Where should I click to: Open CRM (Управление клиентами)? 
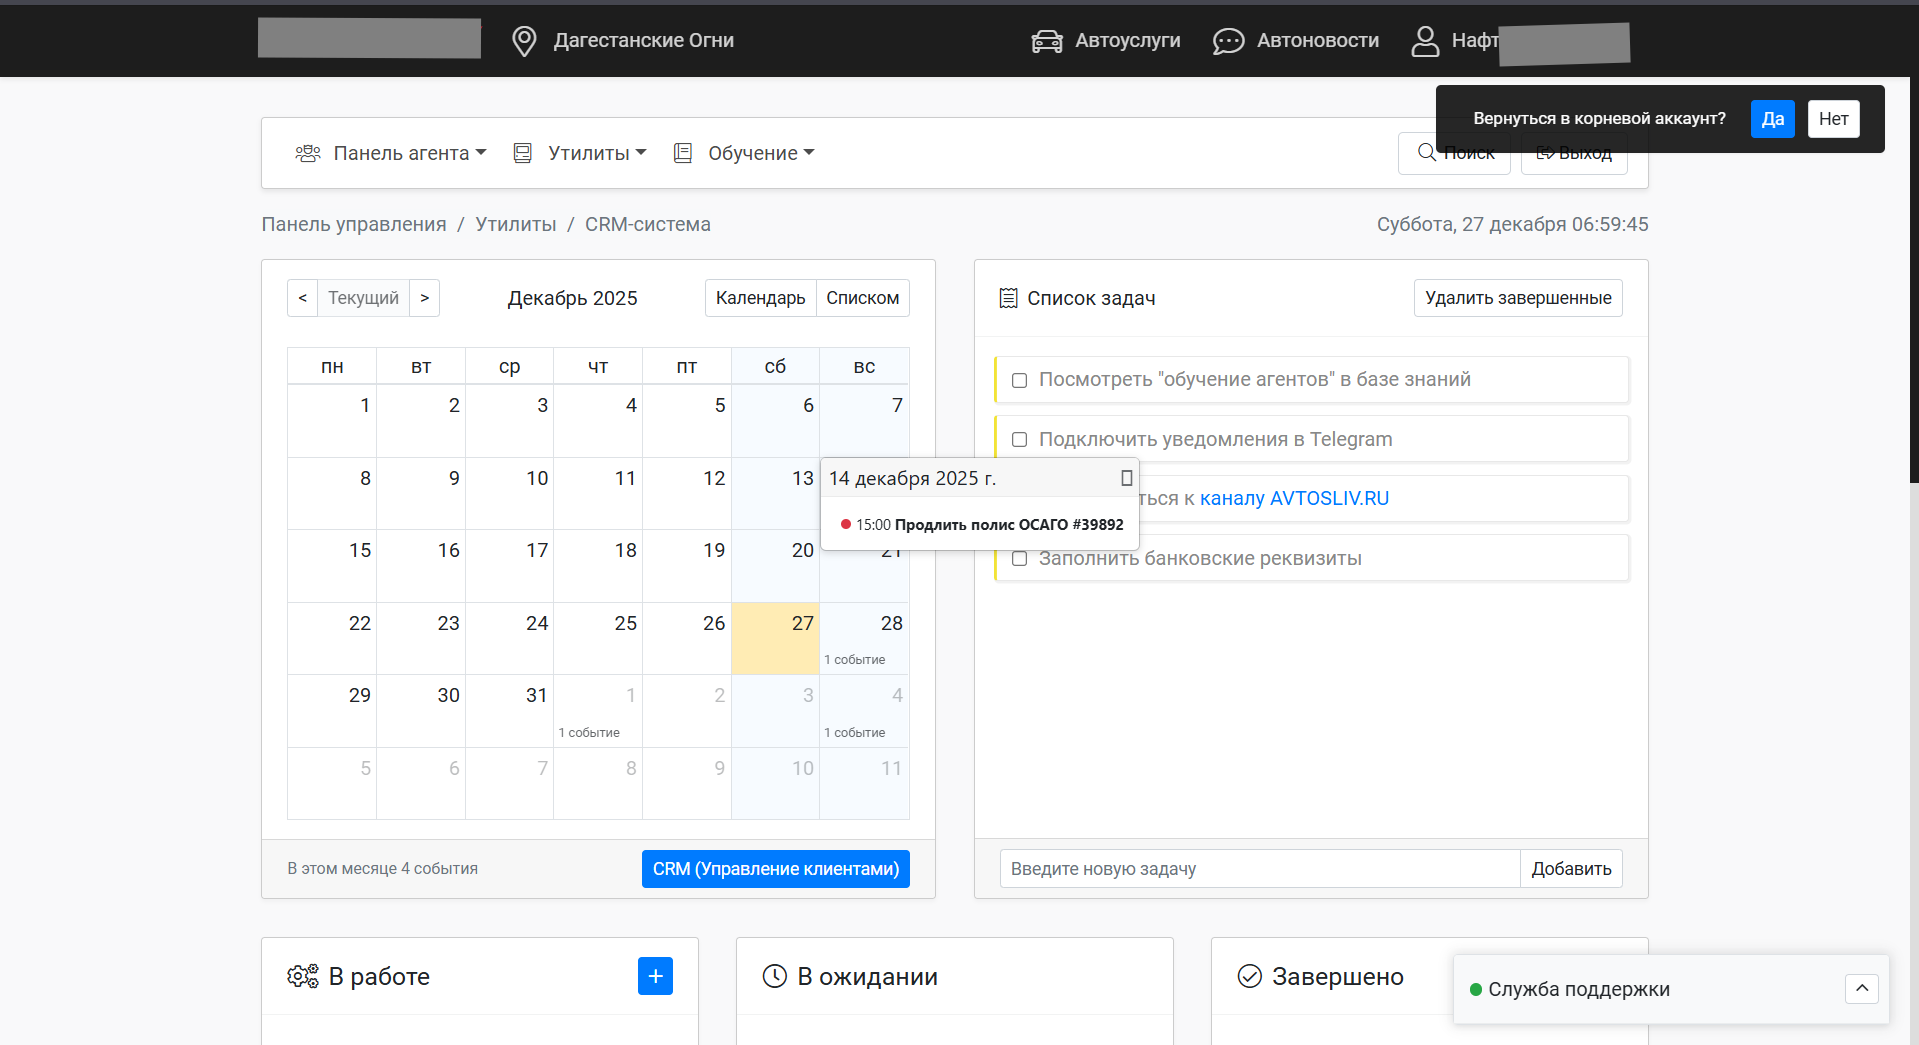click(776, 869)
